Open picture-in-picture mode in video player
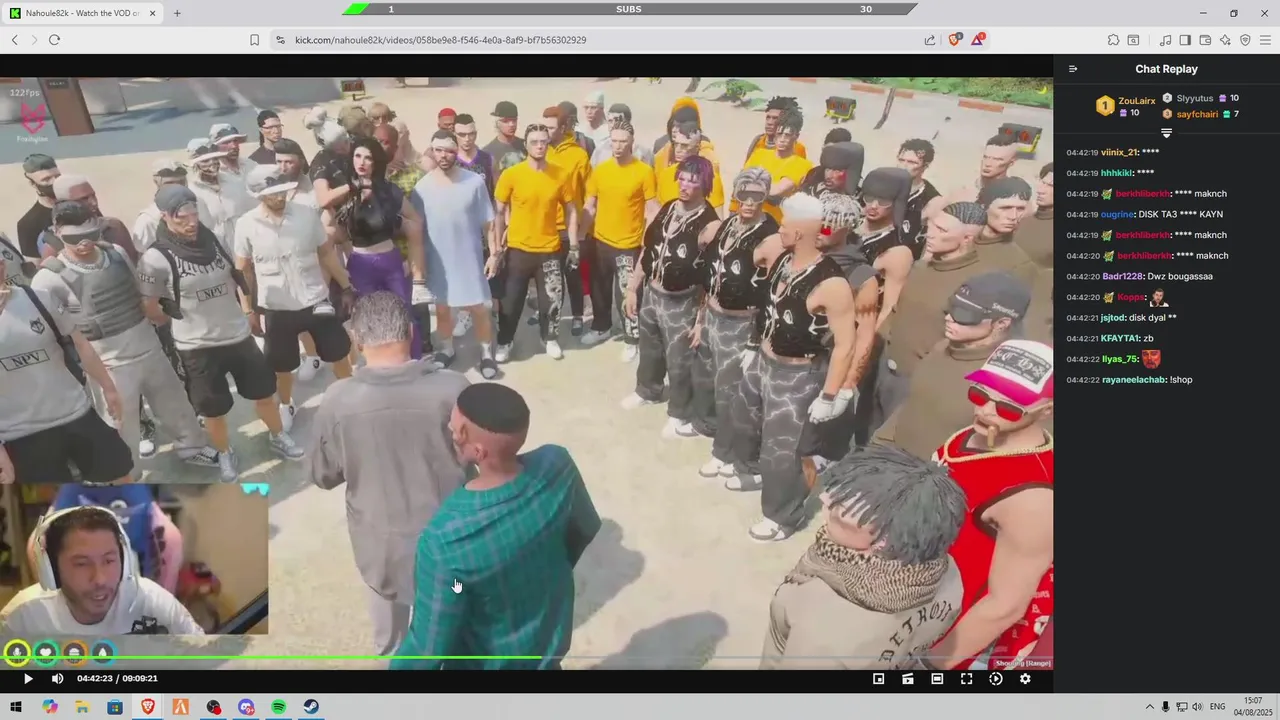1280x720 pixels. [x=878, y=679]
